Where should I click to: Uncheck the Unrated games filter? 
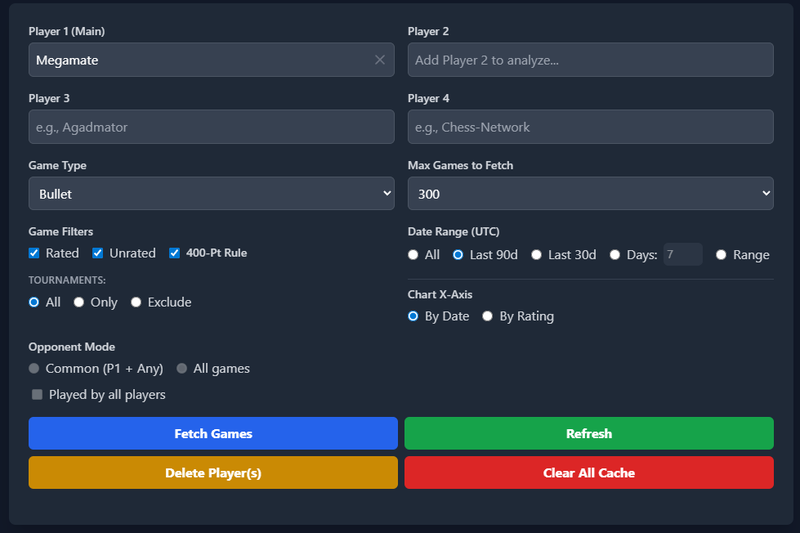(x=98, y=253)
